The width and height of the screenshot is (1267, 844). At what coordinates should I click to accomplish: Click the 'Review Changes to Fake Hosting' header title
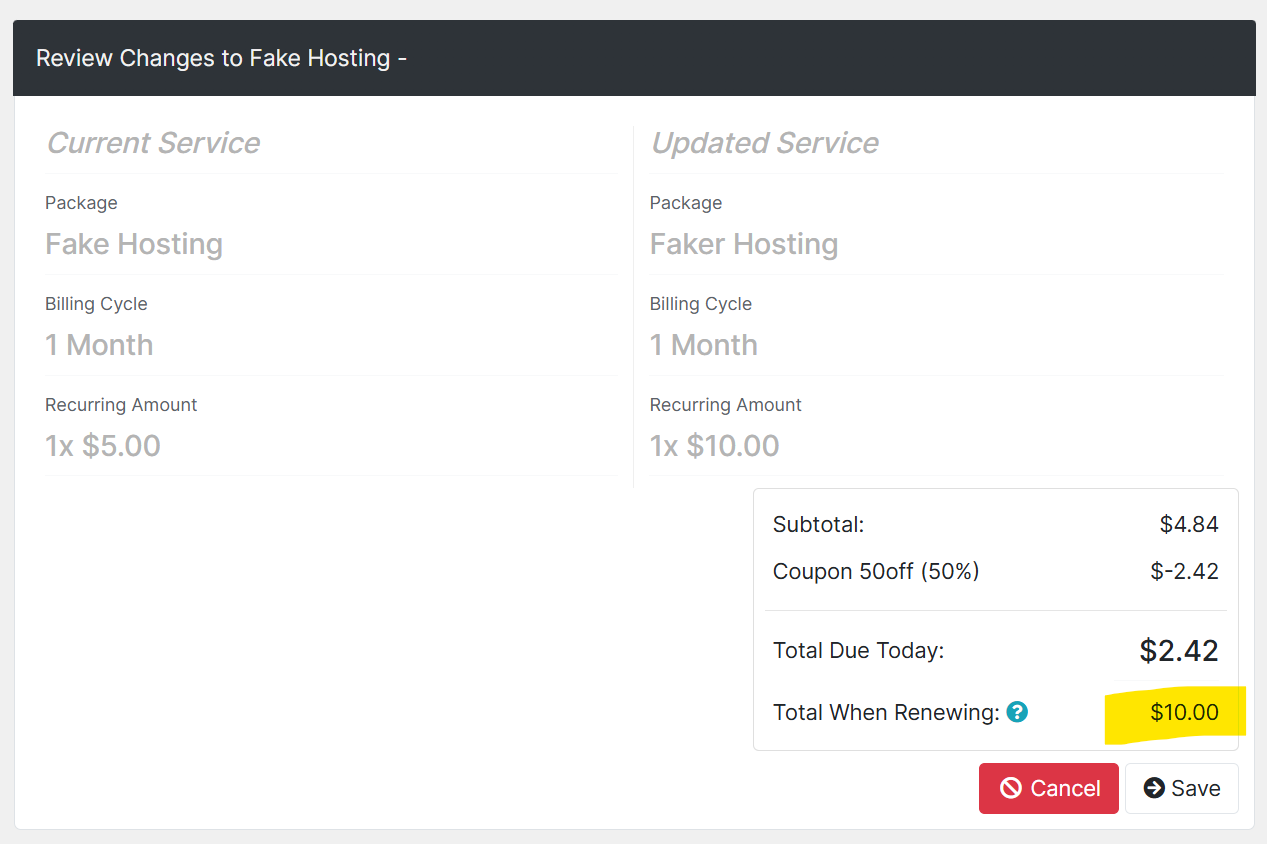coord(221,58)
